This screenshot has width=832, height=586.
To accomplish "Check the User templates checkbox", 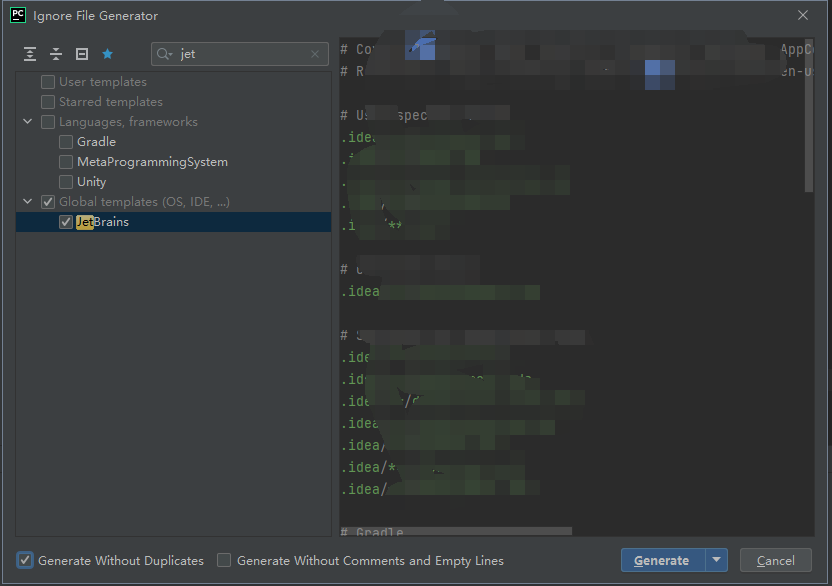I will [48, 82].
